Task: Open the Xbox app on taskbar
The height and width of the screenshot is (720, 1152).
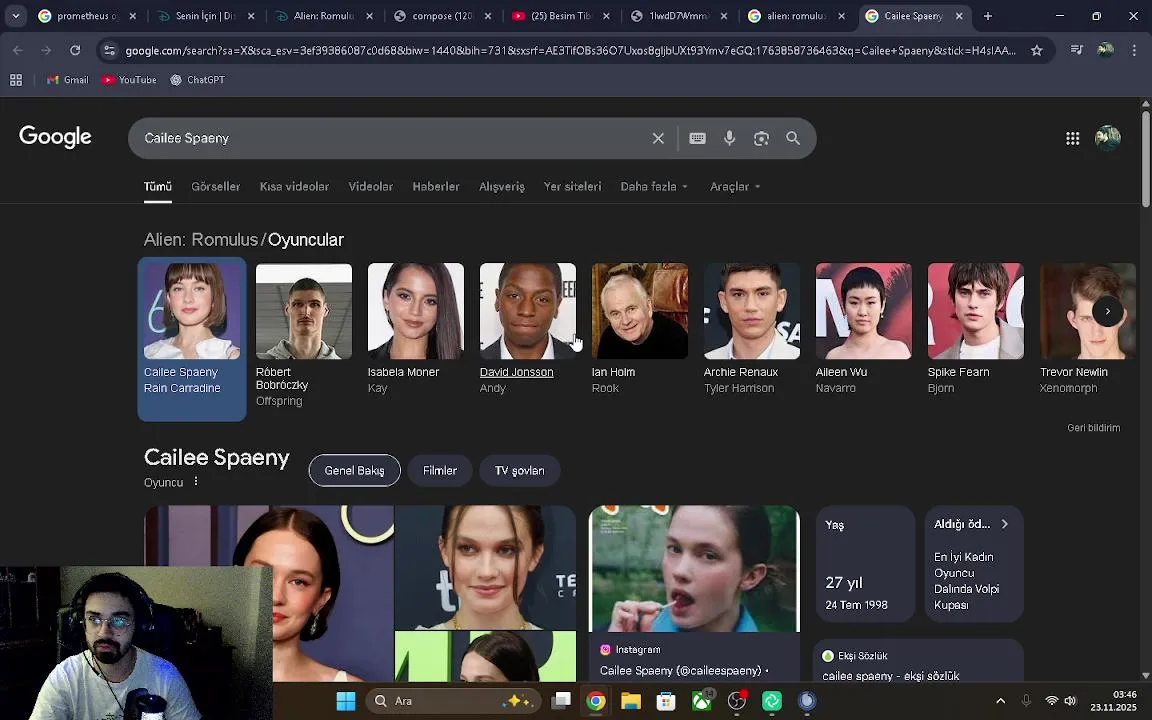Action: point(702,701)
